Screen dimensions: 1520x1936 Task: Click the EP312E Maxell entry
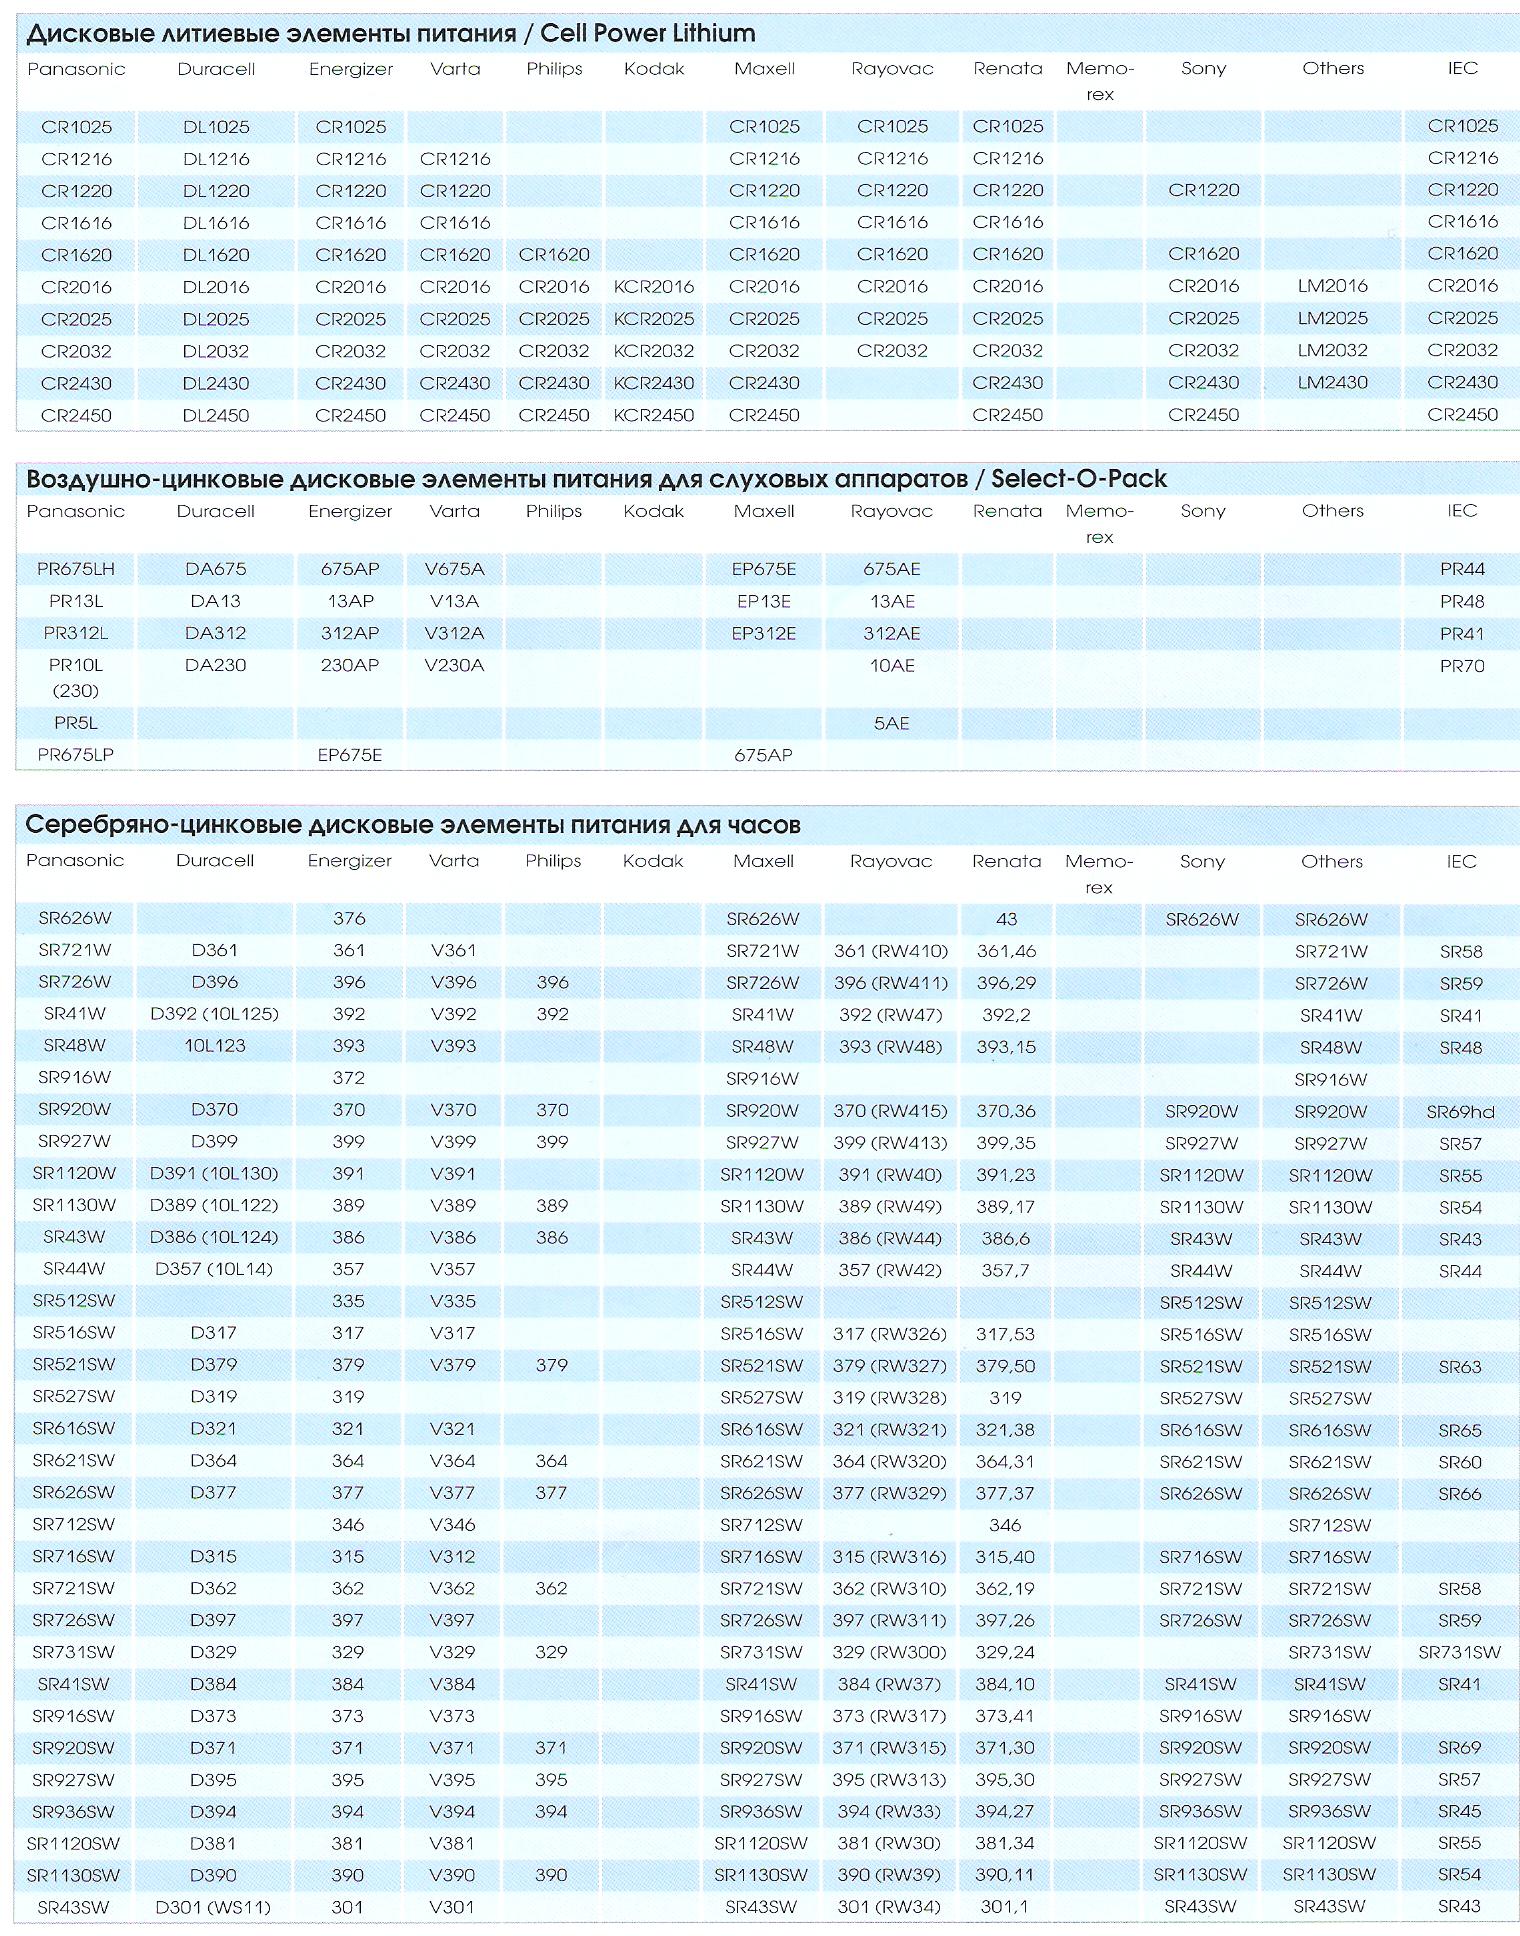click(764, 633)
